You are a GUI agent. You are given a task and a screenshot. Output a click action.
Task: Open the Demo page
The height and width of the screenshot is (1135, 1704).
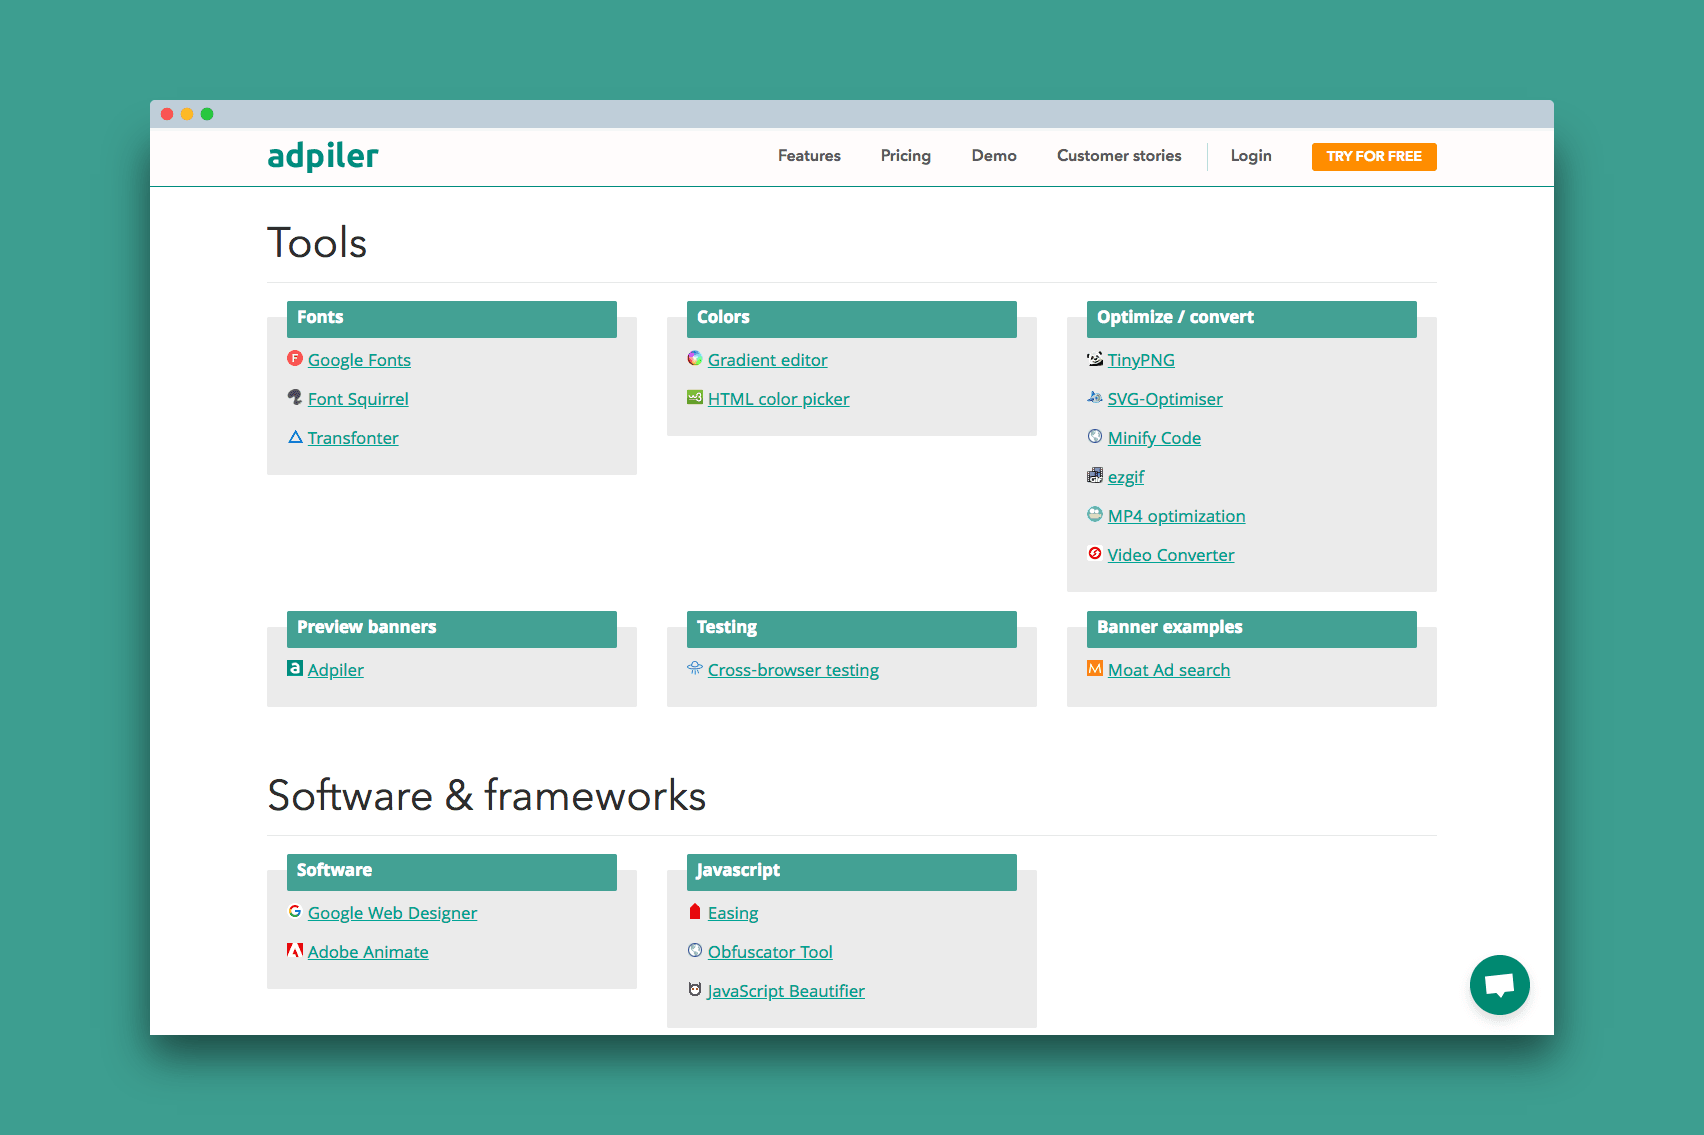994,156
